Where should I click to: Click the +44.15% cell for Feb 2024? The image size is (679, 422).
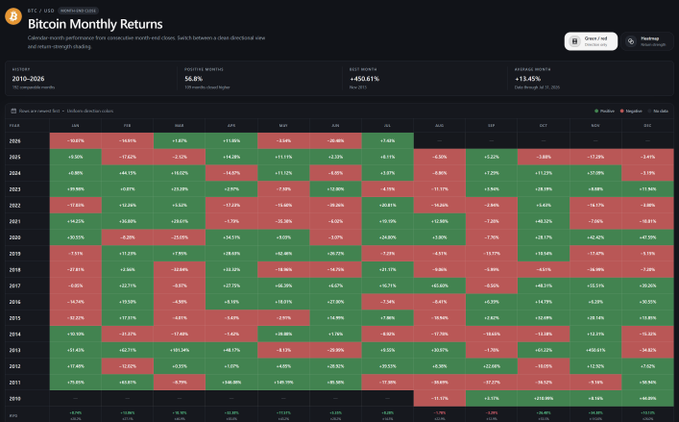point(127,173)
